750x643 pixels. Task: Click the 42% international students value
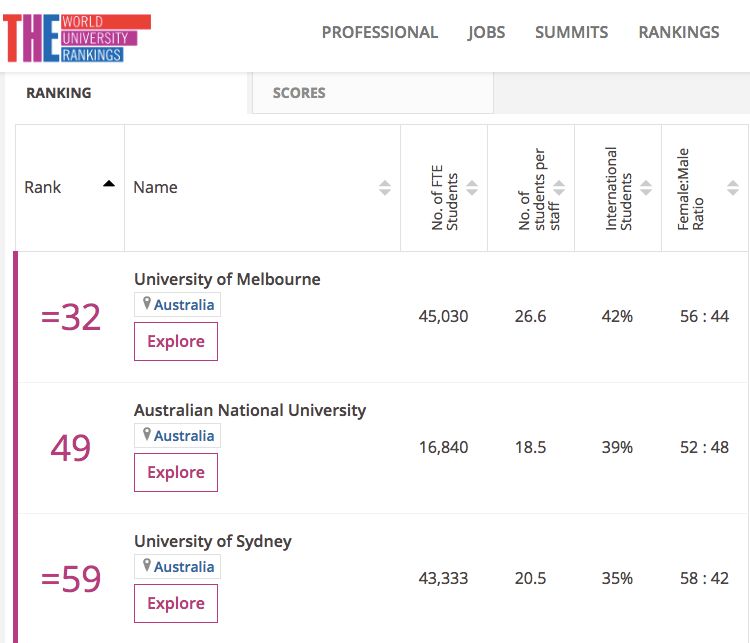pyautogui.click(x=618, y=316)
